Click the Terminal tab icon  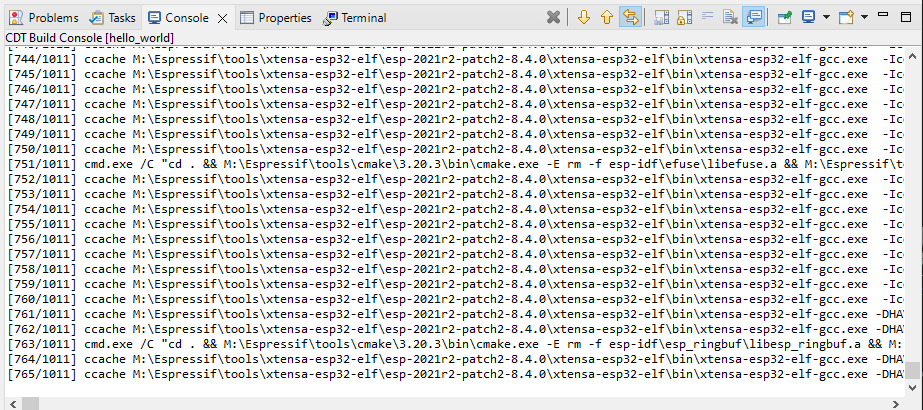330,18
